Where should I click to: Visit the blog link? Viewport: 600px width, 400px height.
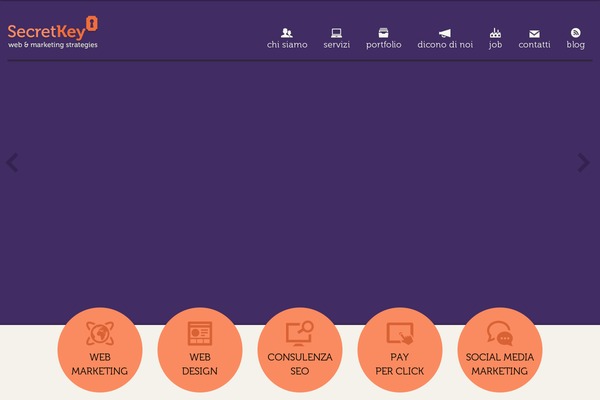pyautogui.click(x=576, y=45)
